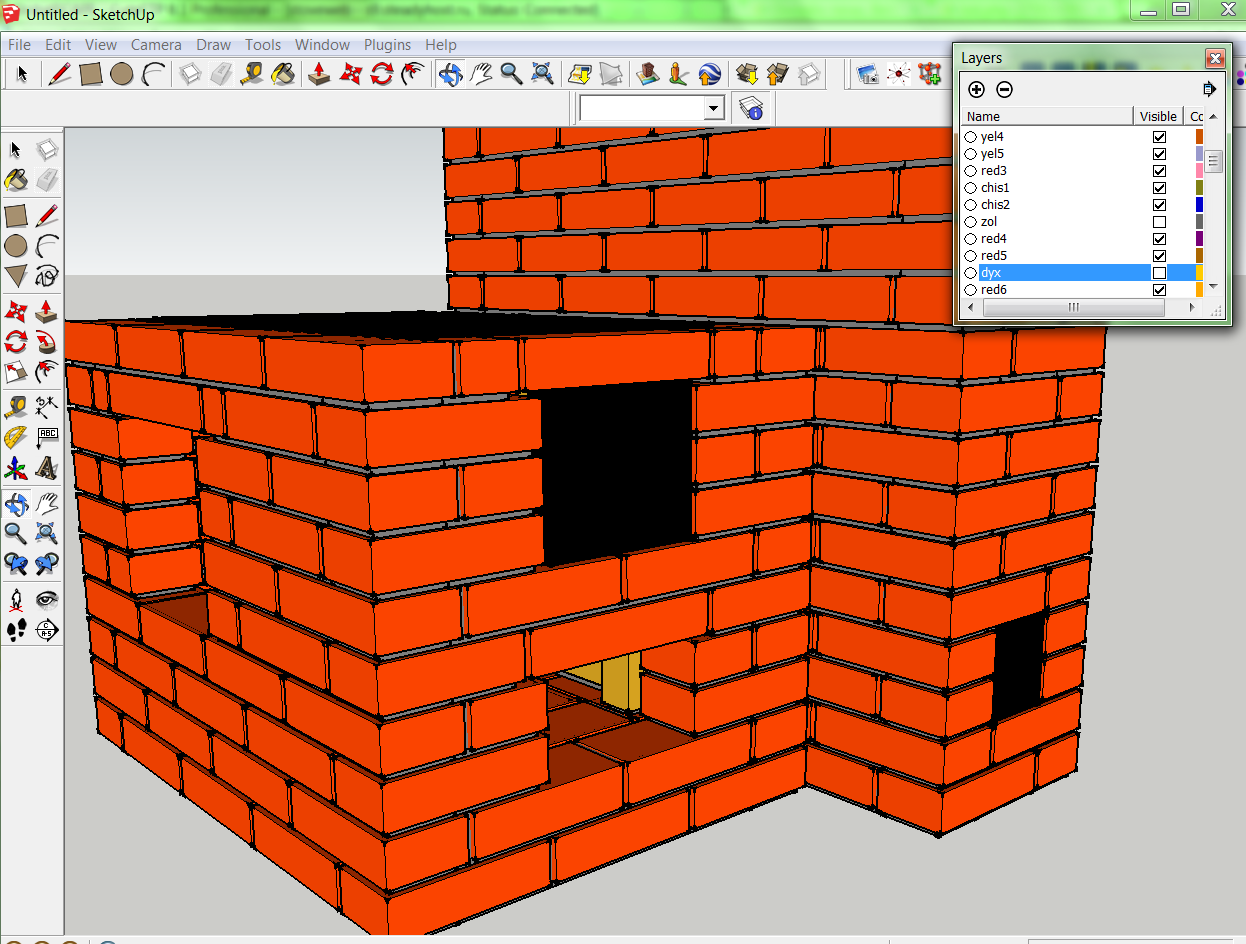
Task: Open the Layers panel details flyout arrow
Action: (x=1209, y=90)
